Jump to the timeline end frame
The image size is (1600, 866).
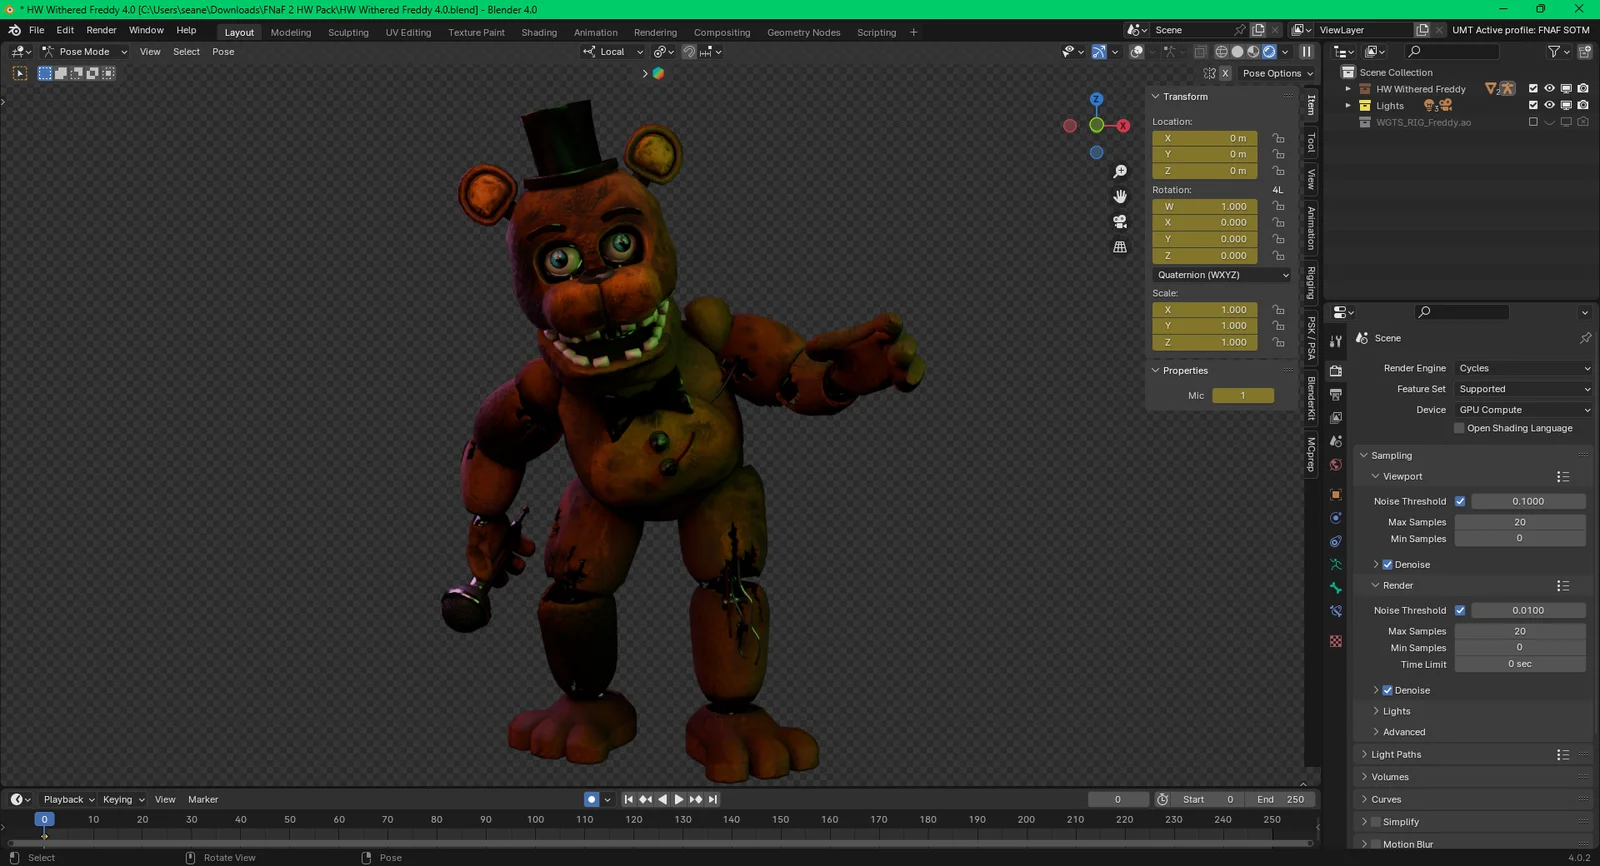tap(713, 799)
